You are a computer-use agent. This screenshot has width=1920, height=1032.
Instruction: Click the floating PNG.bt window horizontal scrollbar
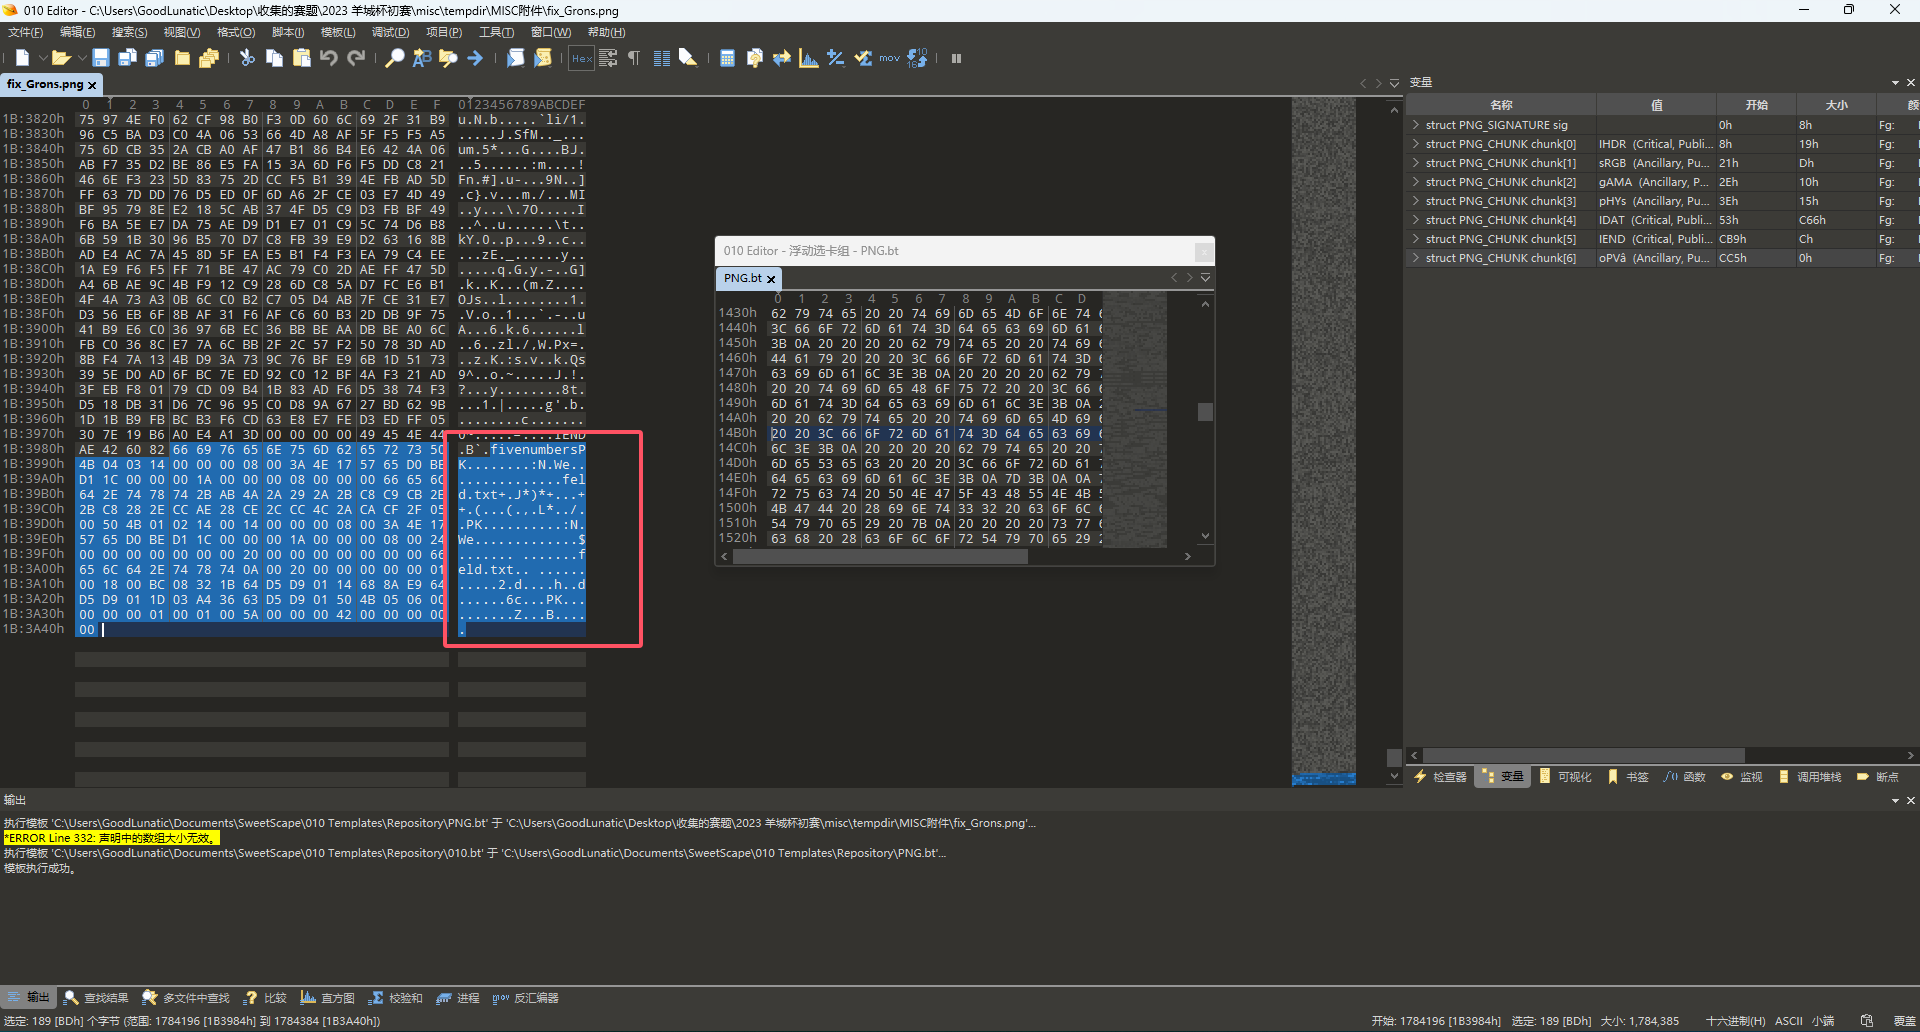[880, 557]
